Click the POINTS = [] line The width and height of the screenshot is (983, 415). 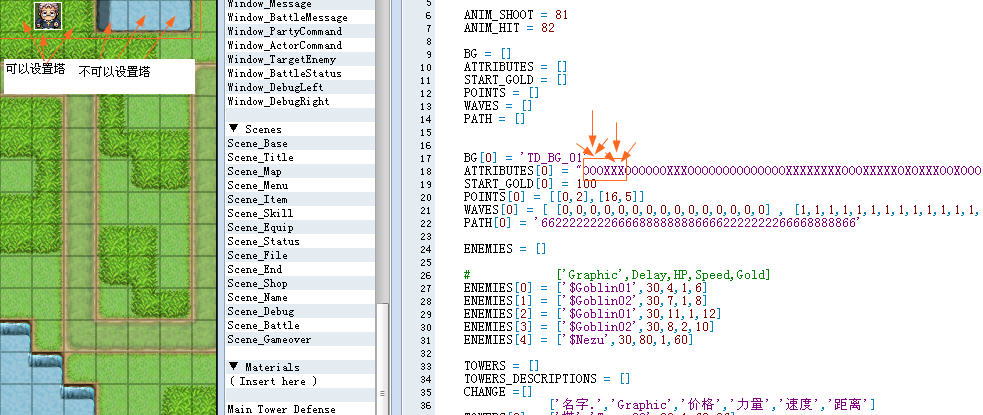502,93
